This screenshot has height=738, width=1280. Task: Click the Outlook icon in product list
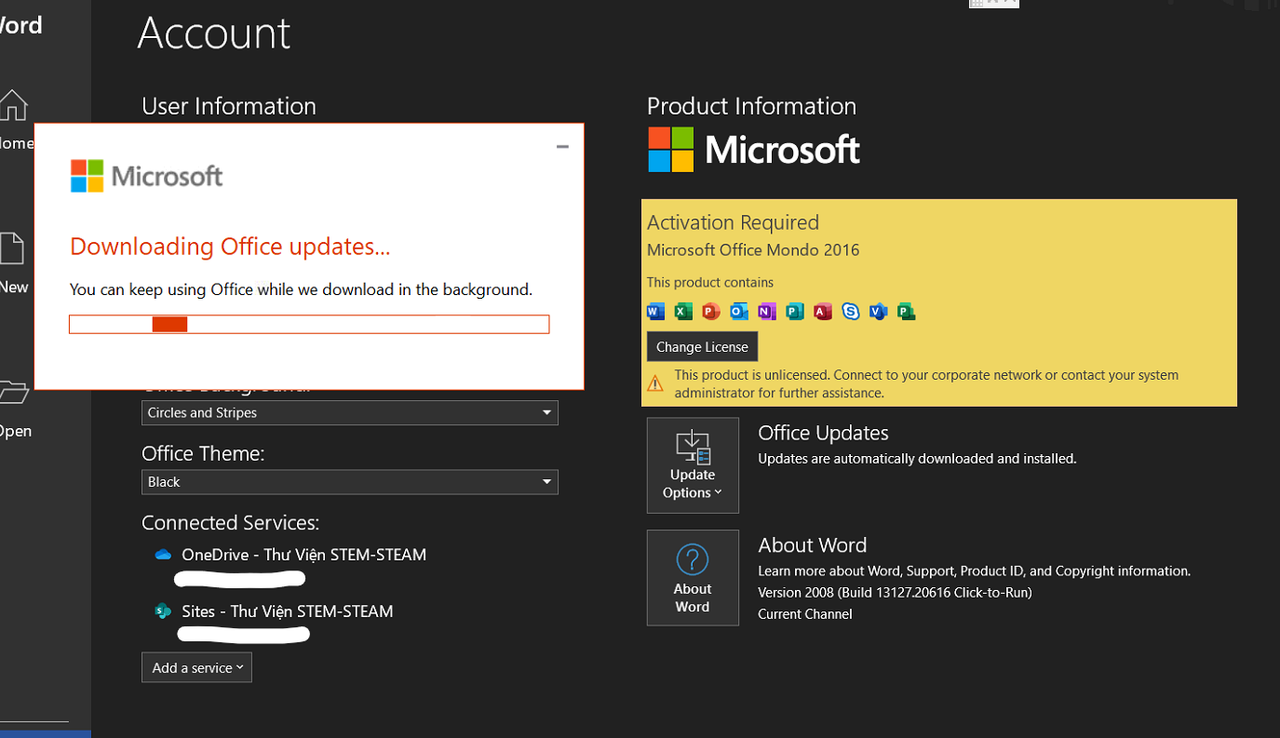(x=739, y=311)
